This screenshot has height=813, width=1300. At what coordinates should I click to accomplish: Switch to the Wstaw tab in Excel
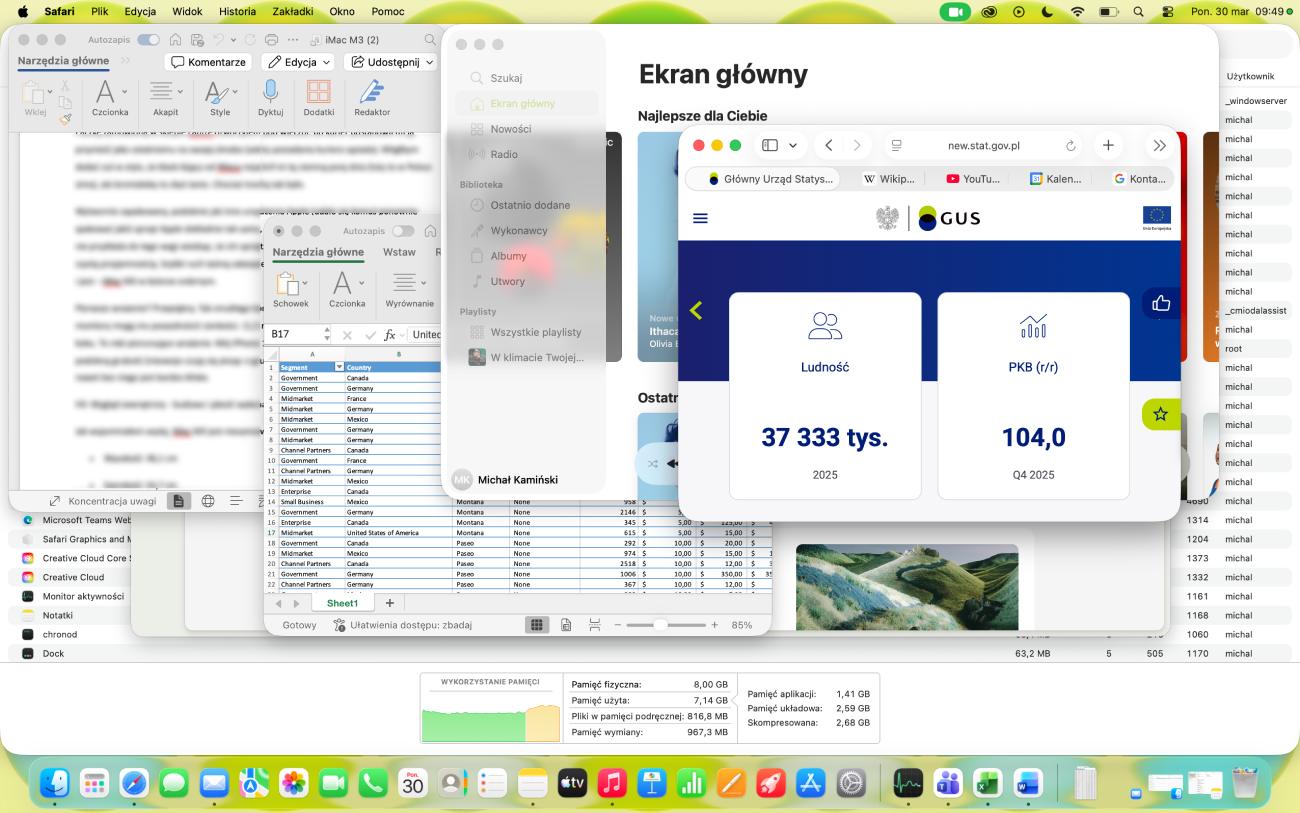point(399,252)
